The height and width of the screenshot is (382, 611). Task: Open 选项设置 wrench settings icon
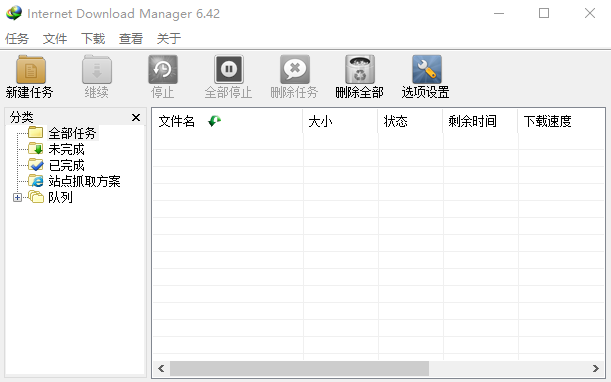(427, 69)
